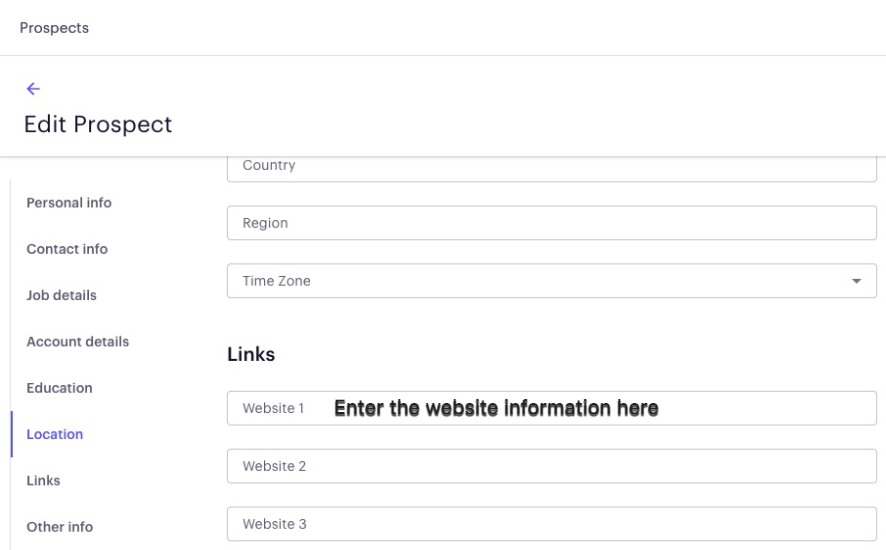Open Other info in the sidebar
The height and width of the screenshot is (550, 886).
59,527
